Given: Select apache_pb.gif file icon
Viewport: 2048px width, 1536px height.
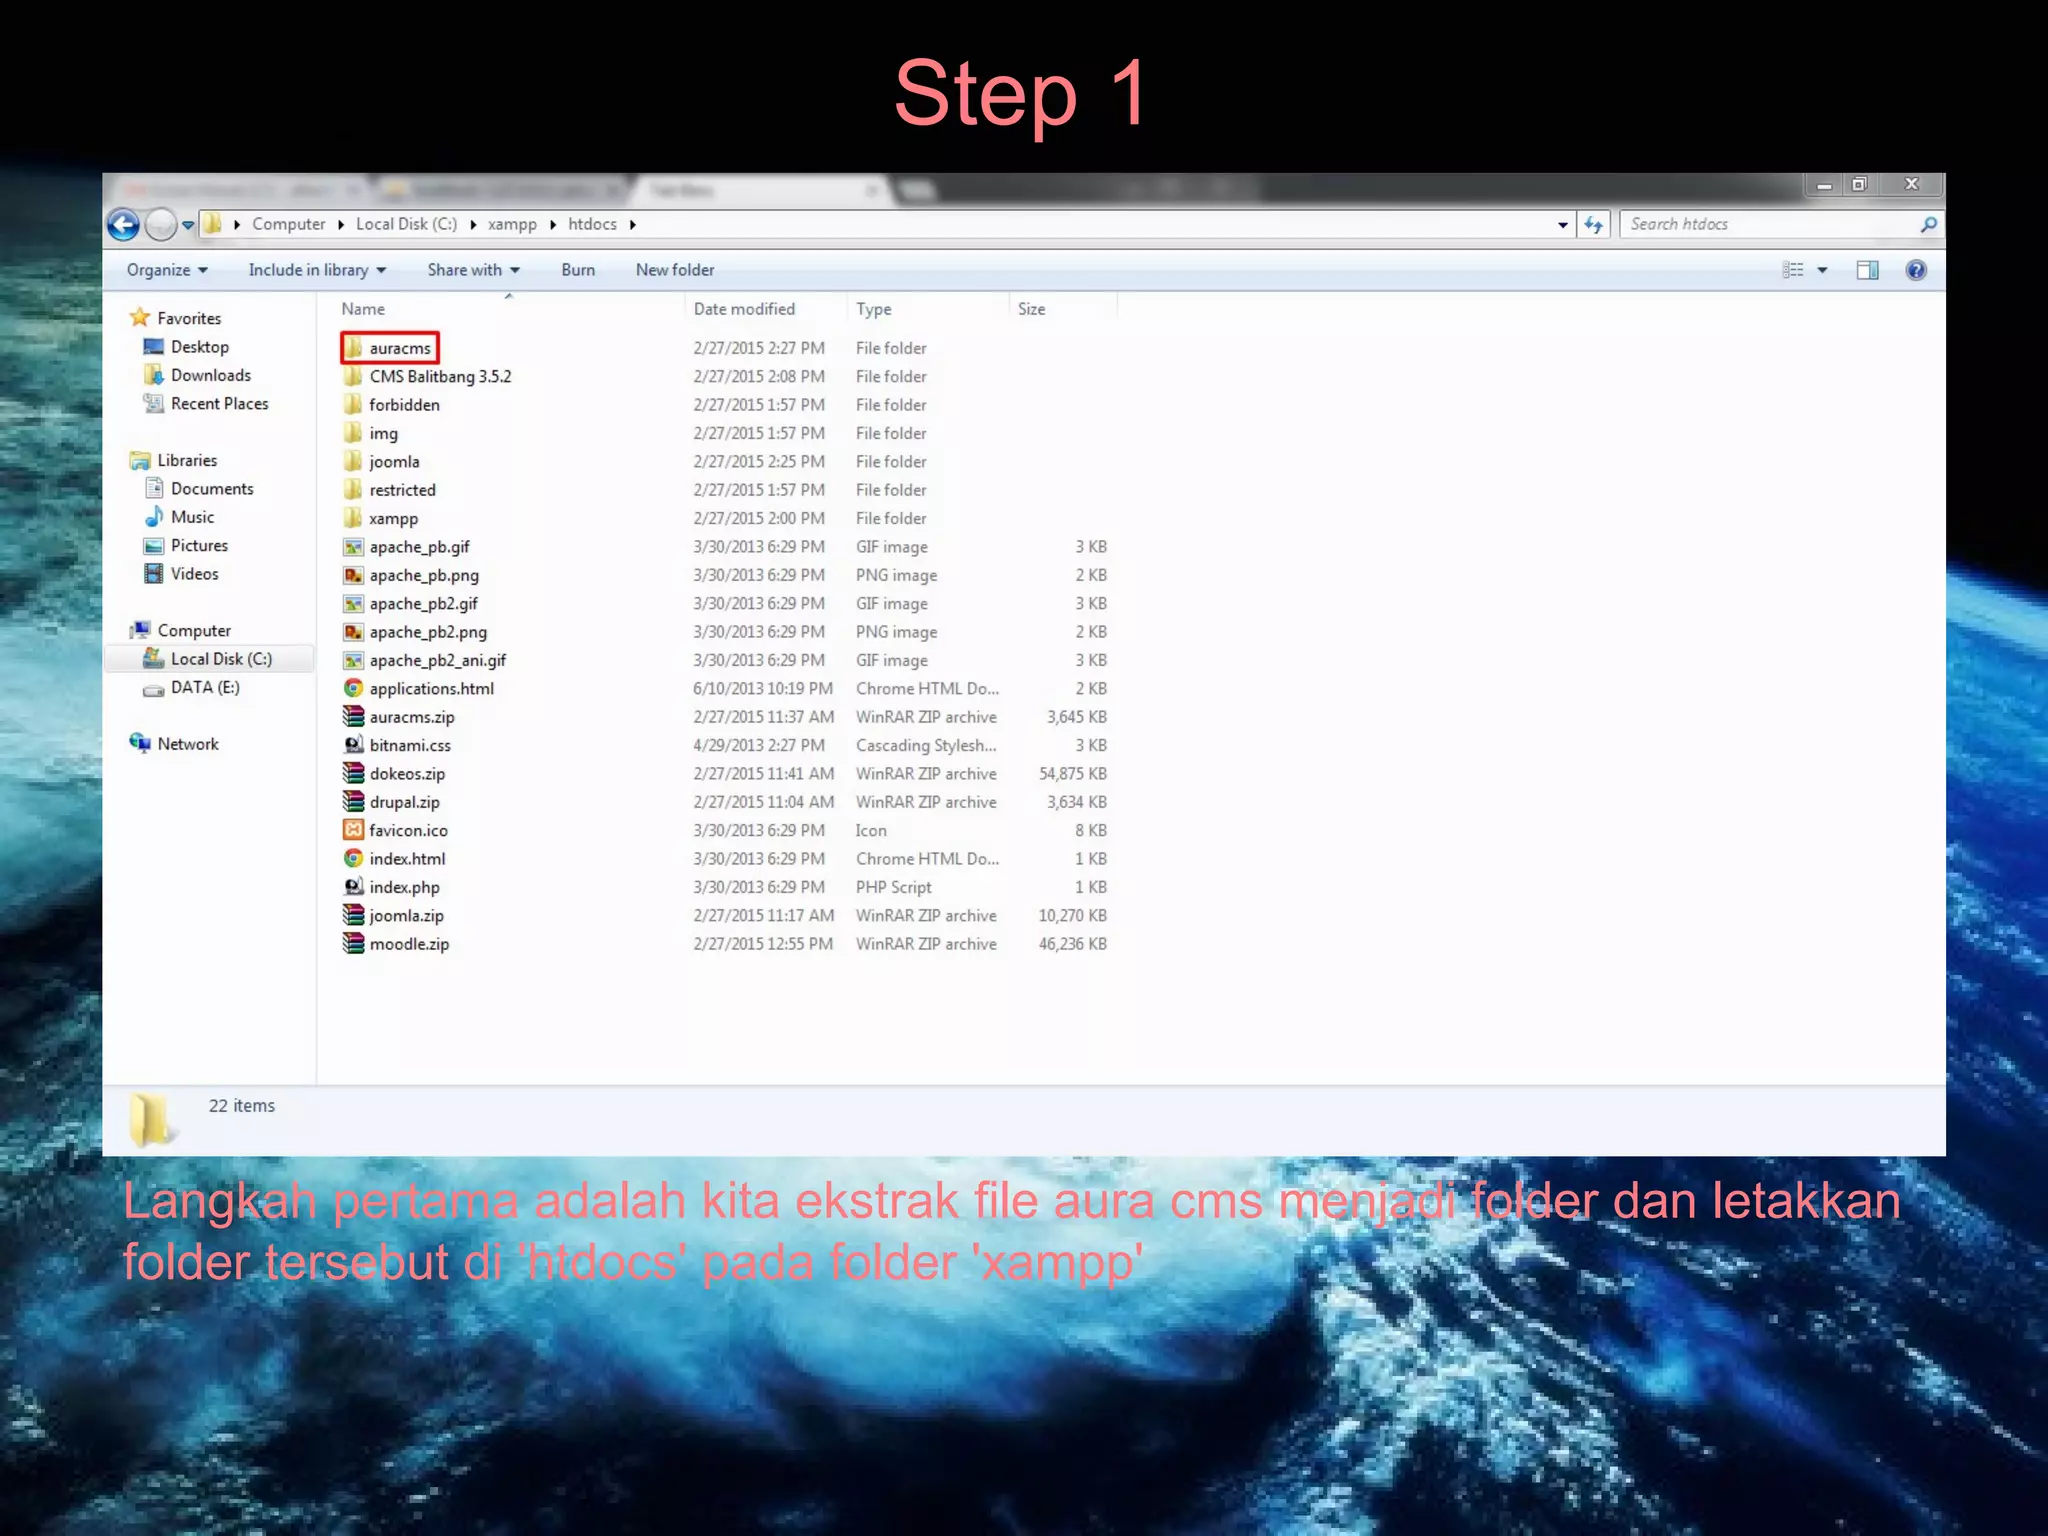Looking at the screenshot, I should [x=353, y=547].
